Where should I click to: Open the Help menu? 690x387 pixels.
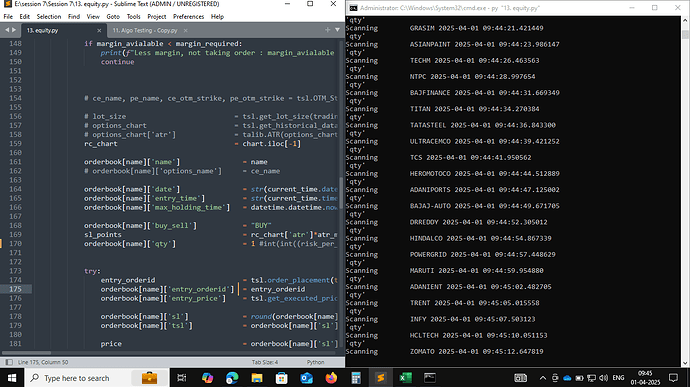click(x=217, y=17)
